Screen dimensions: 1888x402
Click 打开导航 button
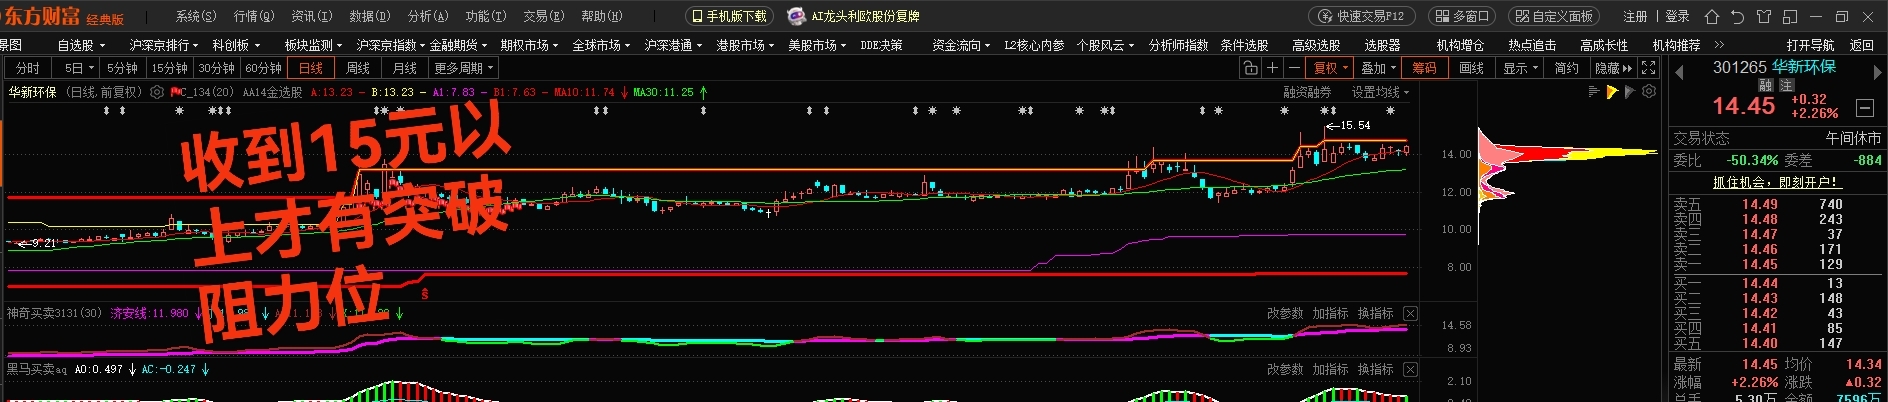pos(1810,45)
